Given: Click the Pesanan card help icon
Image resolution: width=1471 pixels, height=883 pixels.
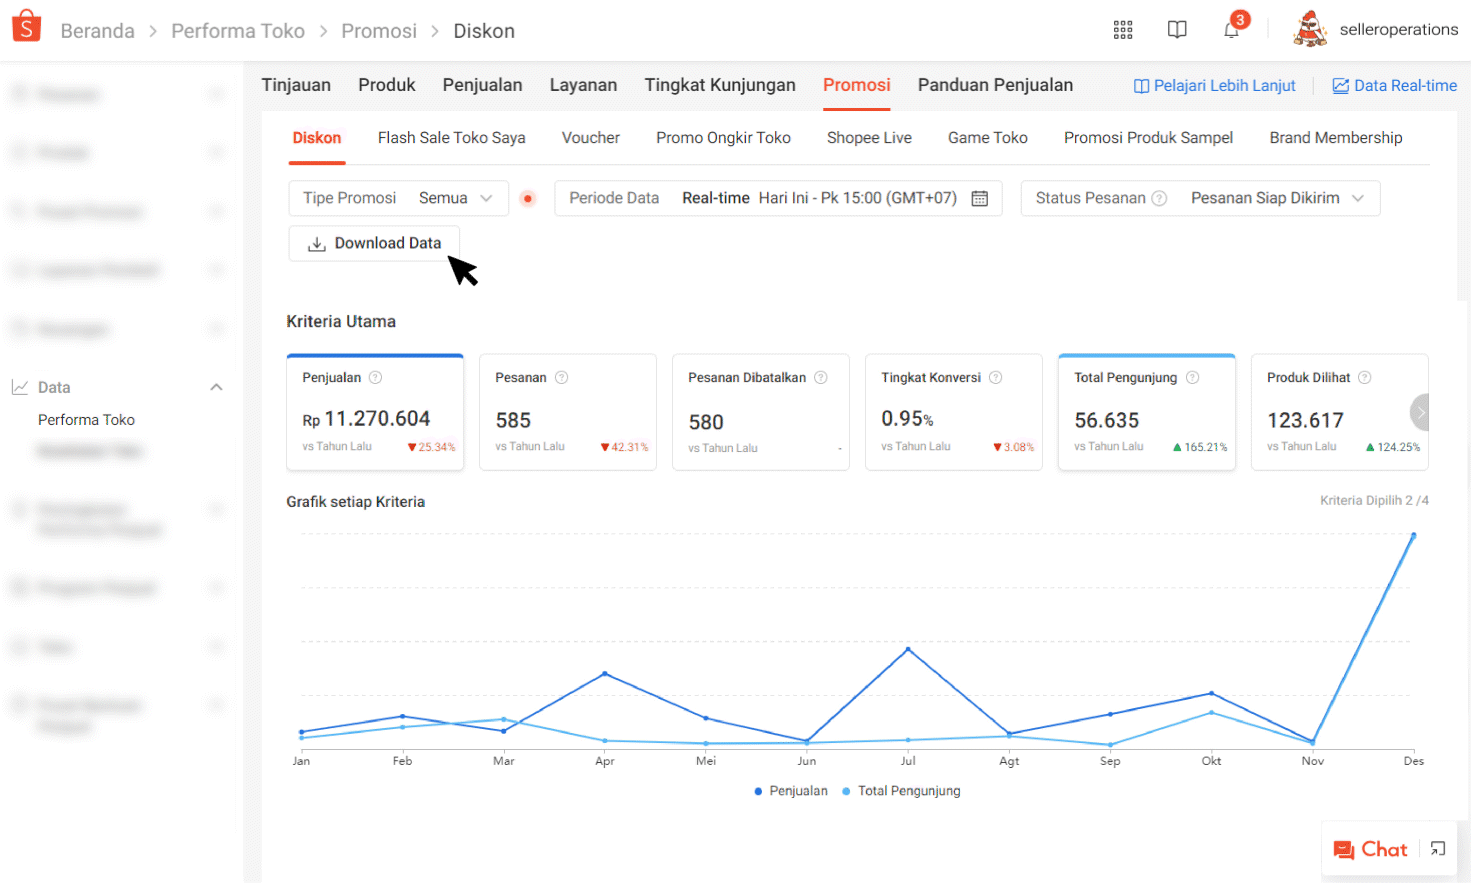Looking at the screenshot, I should click(561, 377).
